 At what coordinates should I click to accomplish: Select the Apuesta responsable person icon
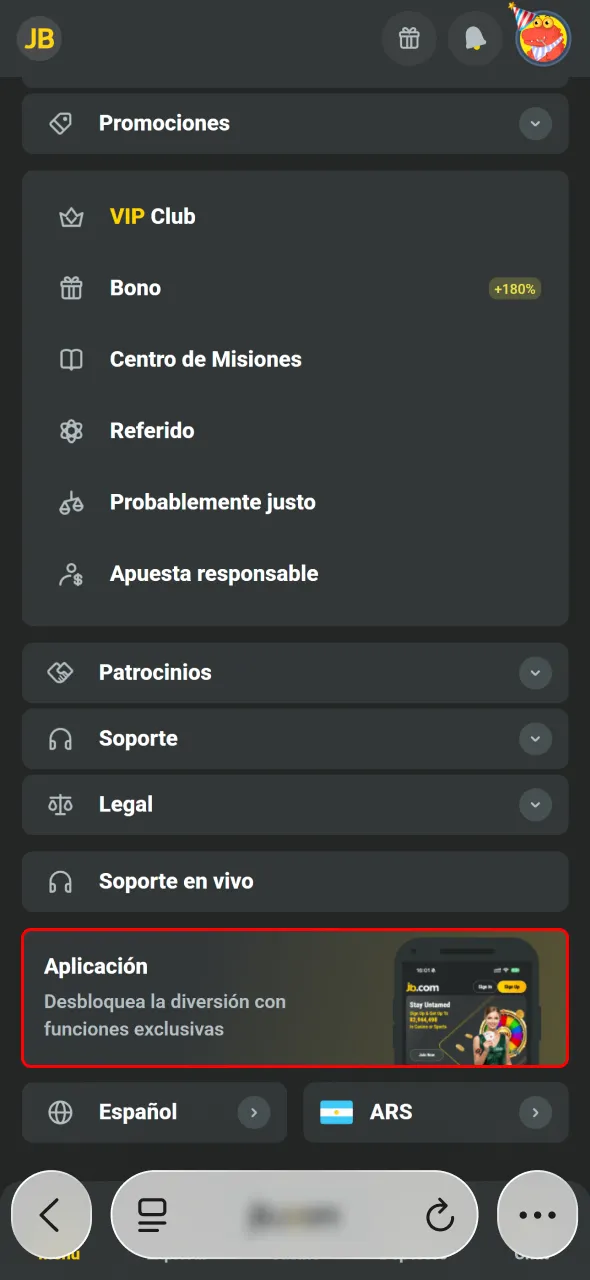click(70, 573)
